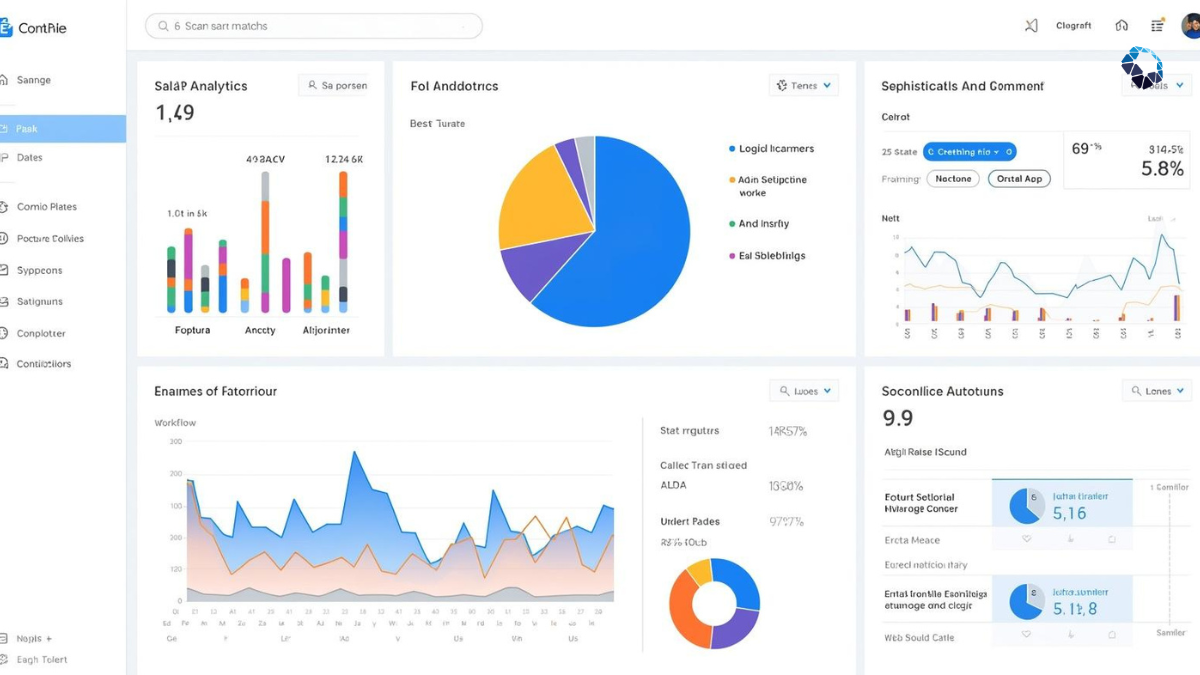Click the heart icon under Foturt Setiorial row
Viewport: 1200px width, 675px height.
[x=1026, y=539]
